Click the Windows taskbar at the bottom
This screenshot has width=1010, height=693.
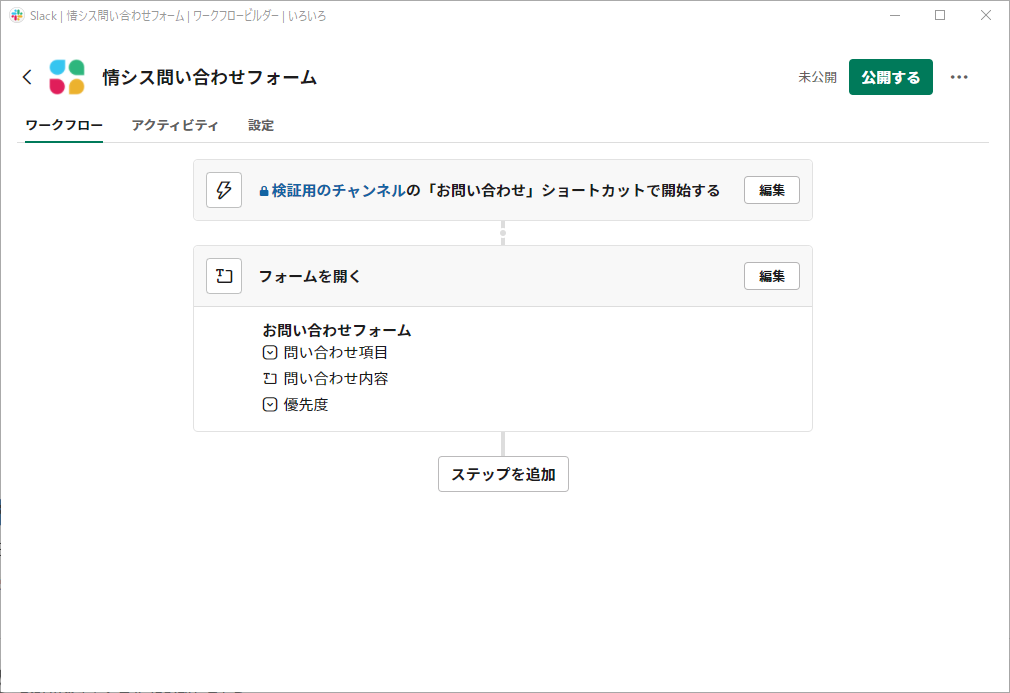coord(505,688)
